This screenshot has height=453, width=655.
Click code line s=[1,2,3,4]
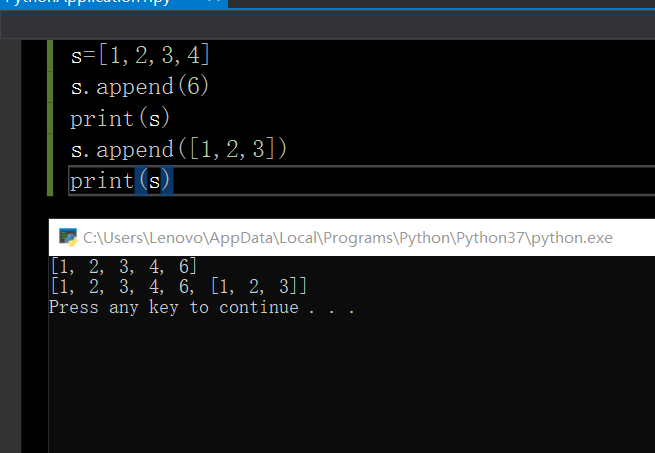pyautogui.click(x=140, y=56)
